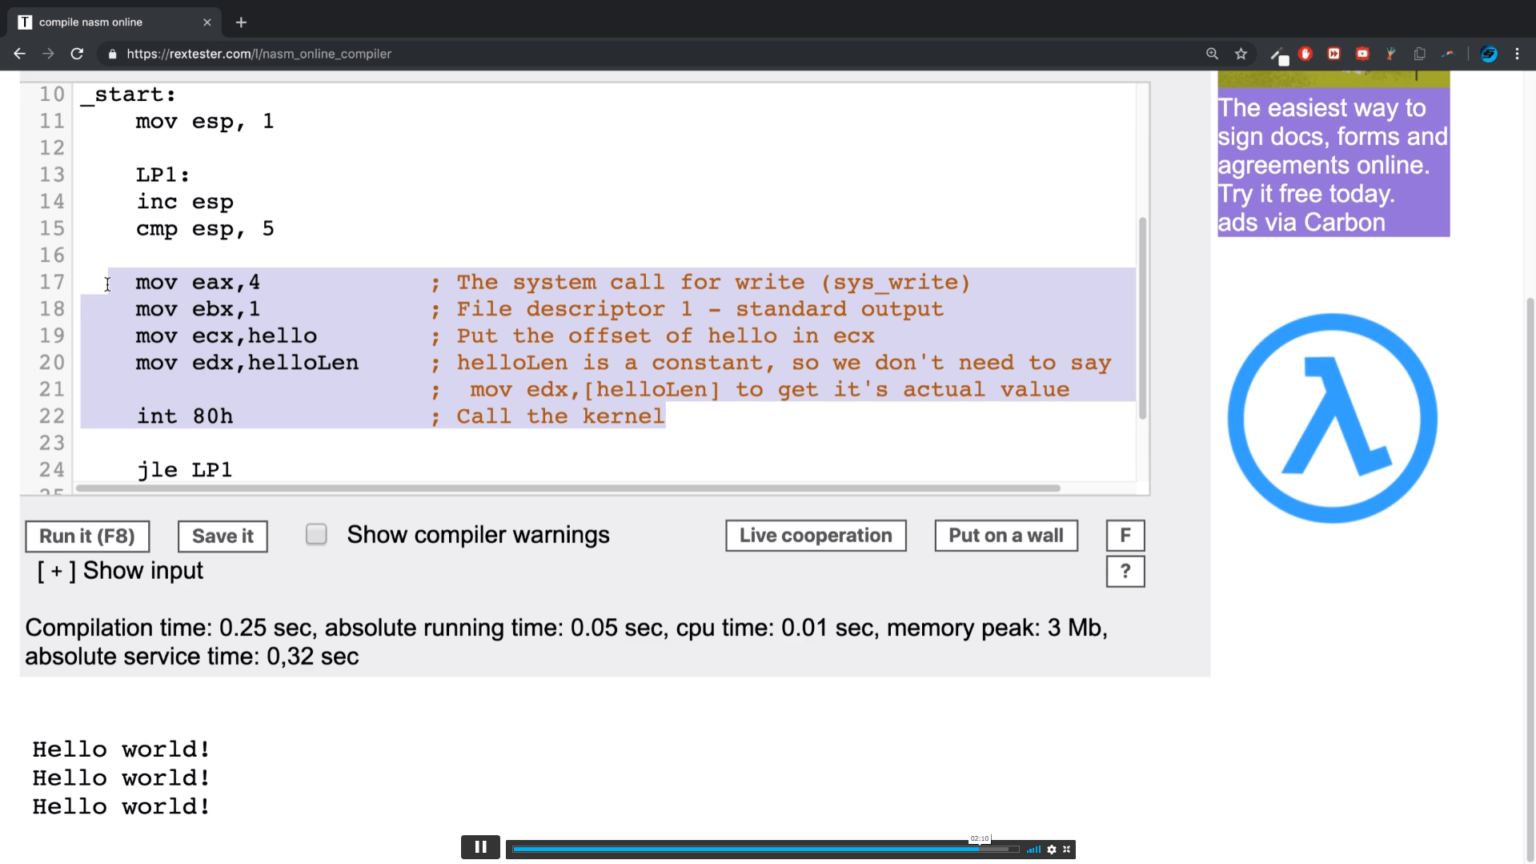The image size is (1536, 864).
Task: Close the compile nasm online tab
Action: pos(207,22)
